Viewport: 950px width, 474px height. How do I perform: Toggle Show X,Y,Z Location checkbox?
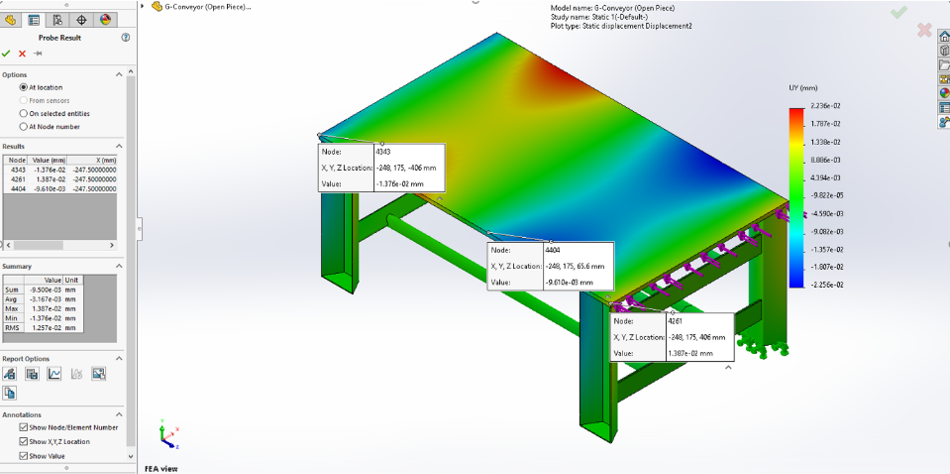(24, 441)
